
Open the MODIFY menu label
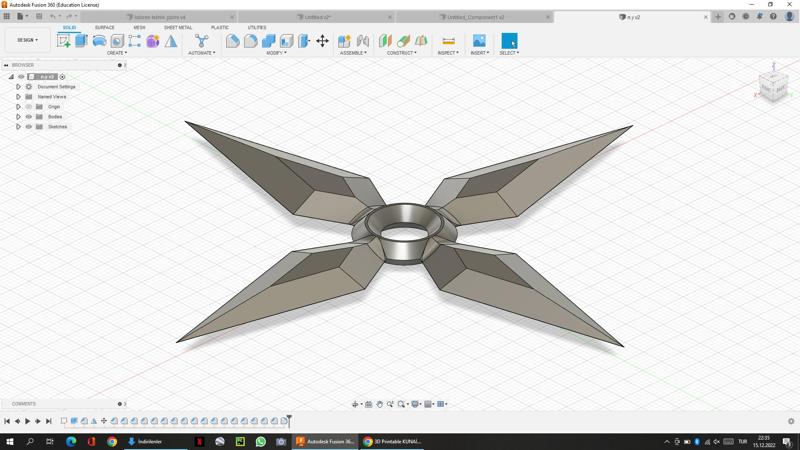(276, 53)
